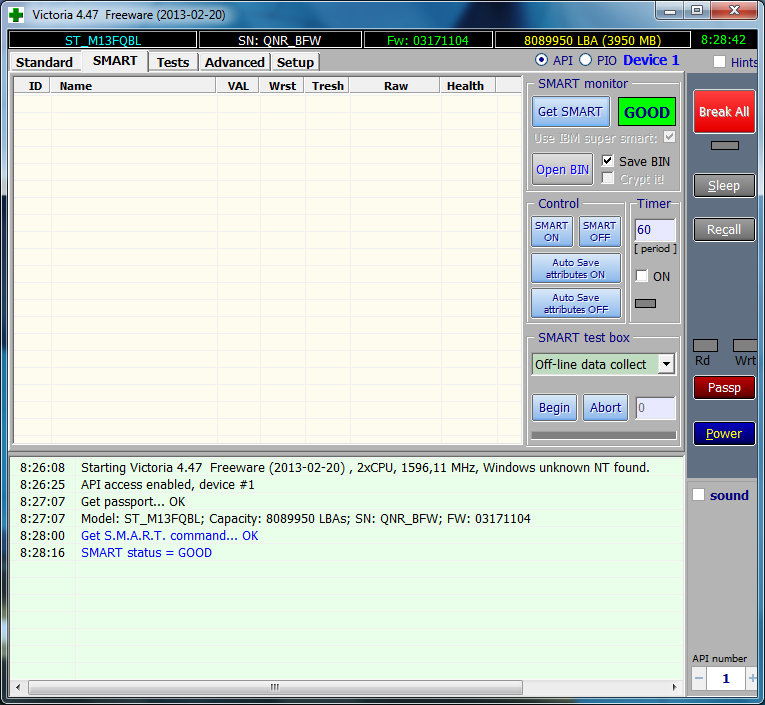Screen dimensions: 765x705
Task: Click the Sleep button
Action: pos(724,186)
